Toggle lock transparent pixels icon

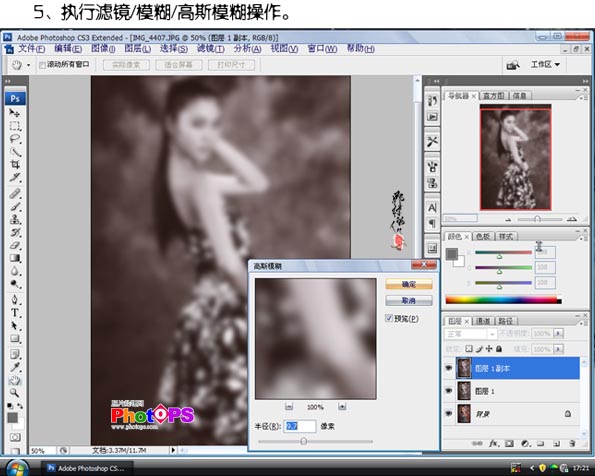[x=469, y=348]
